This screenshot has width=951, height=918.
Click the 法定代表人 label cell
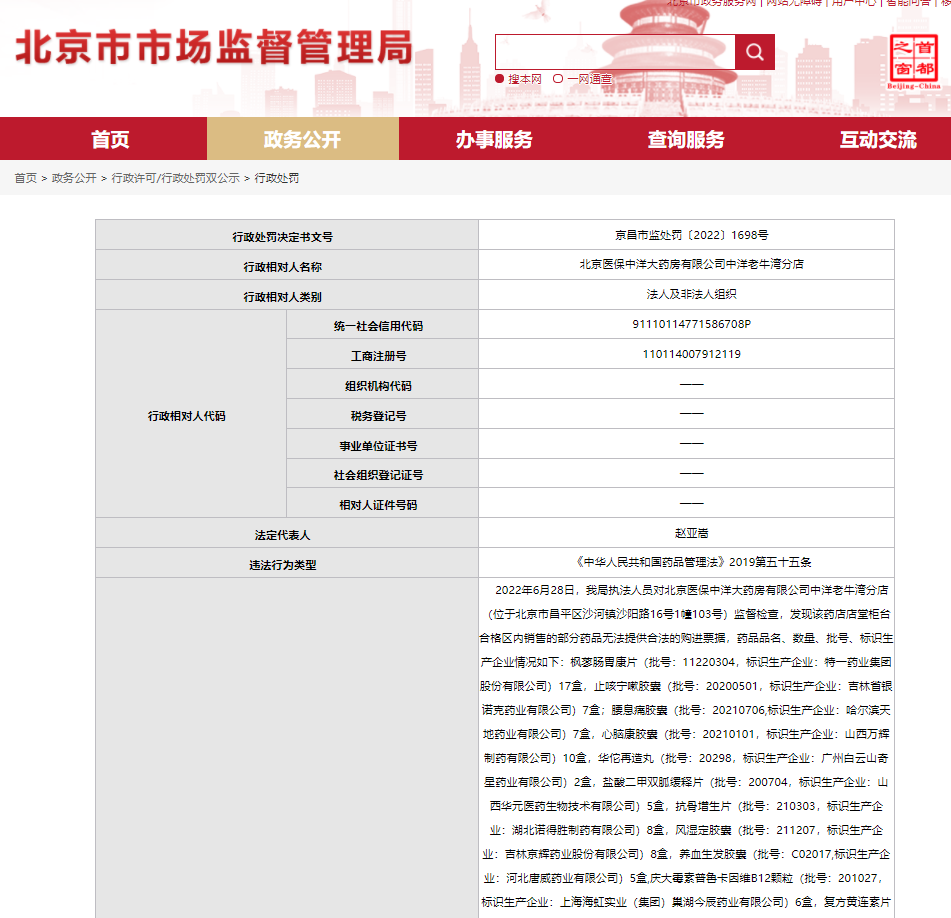pos(287,533)
